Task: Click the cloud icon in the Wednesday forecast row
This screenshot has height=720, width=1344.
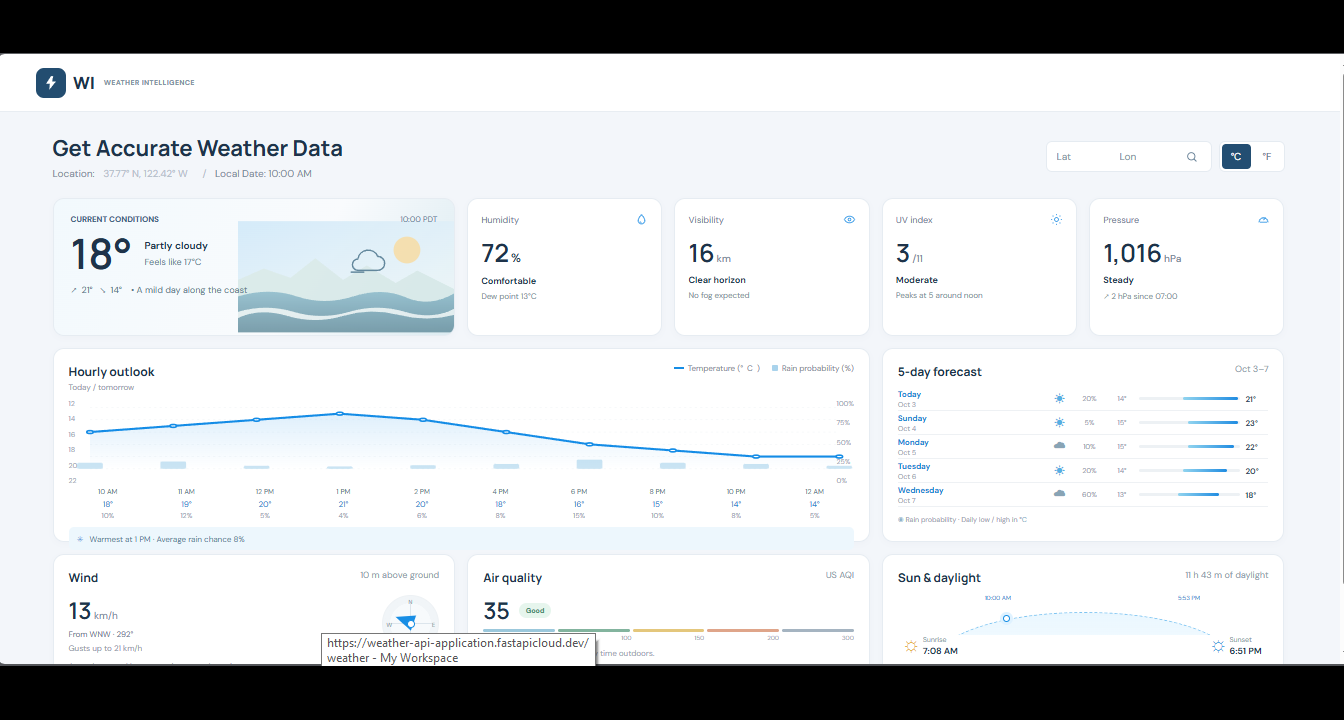Action: coord(1059,494)
